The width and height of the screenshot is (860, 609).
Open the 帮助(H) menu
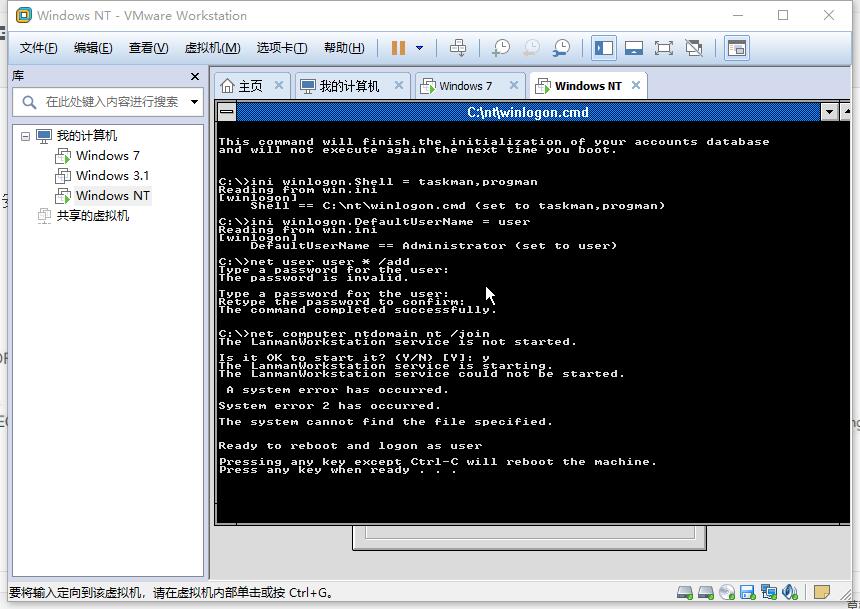click(344, 48)
